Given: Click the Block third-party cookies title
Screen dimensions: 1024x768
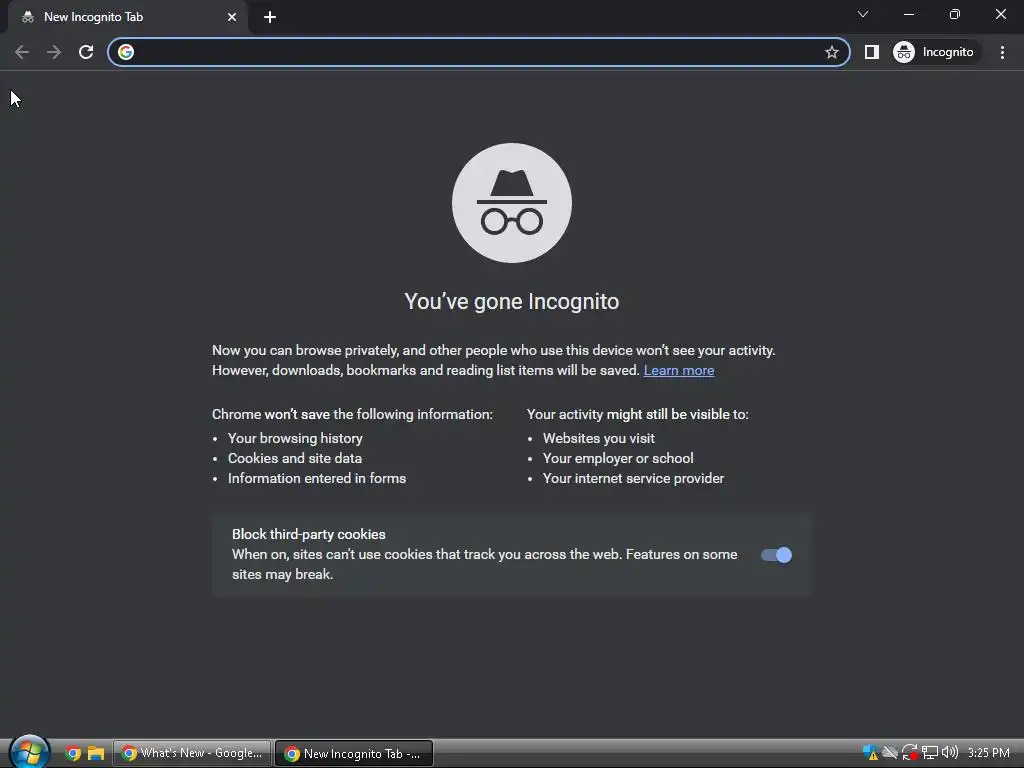Looking at the screenshot, I should (x=308, y=534).
